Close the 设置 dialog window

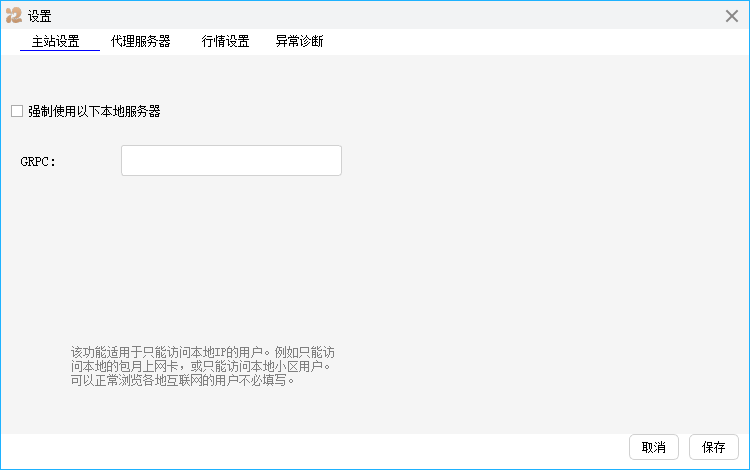coord(732,16)
